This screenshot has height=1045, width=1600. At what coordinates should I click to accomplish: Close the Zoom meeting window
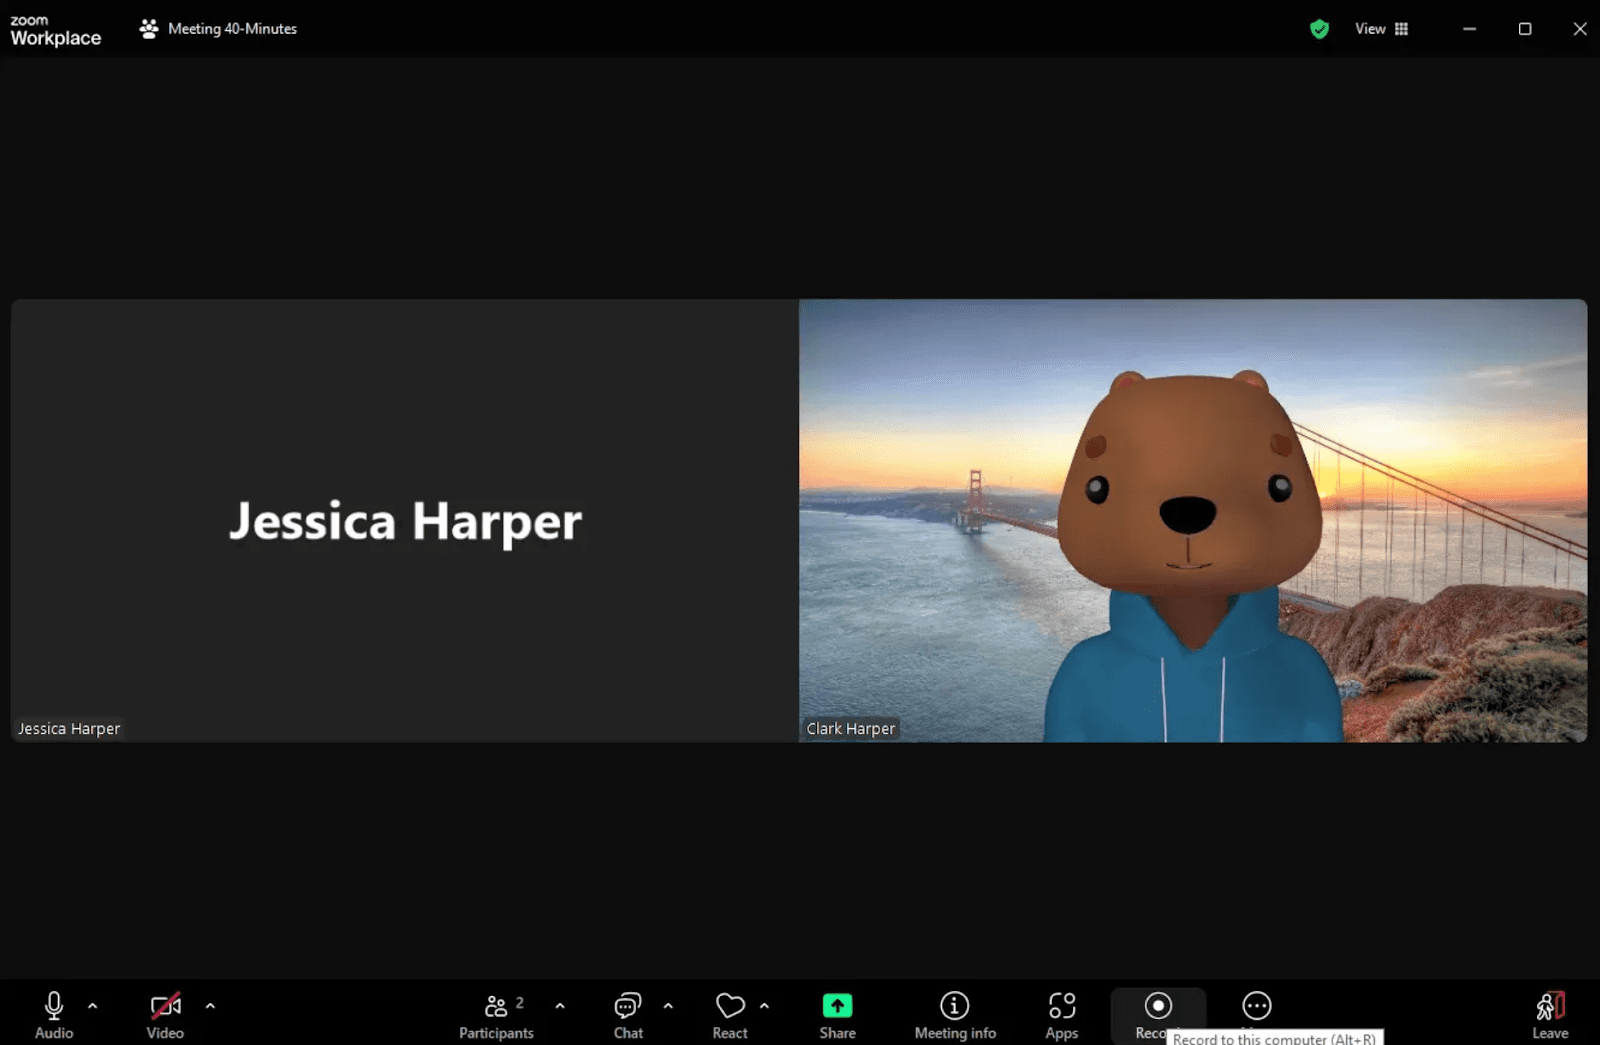1580,29
